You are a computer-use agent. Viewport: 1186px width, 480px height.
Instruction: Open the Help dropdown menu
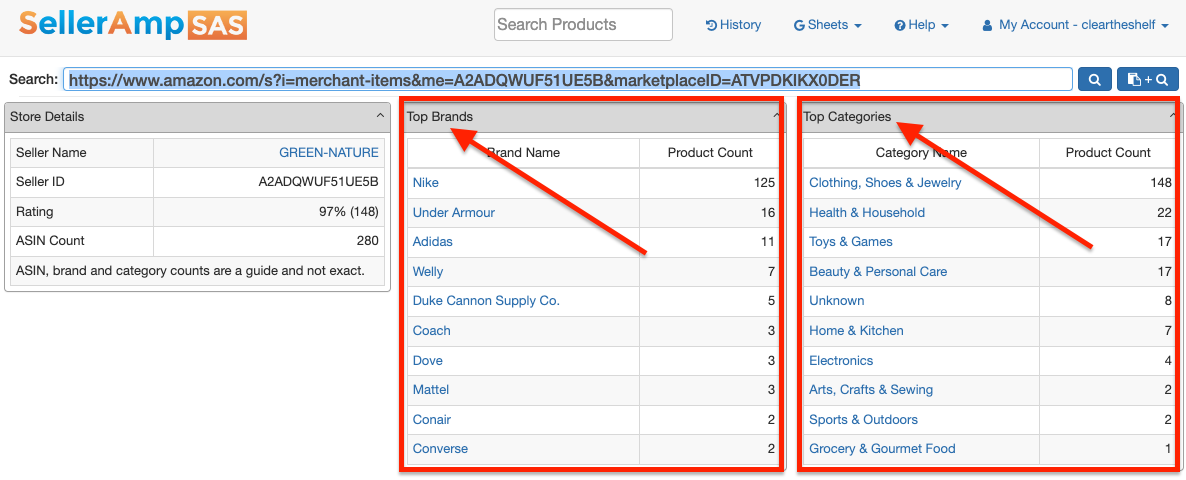pos(921,25)
